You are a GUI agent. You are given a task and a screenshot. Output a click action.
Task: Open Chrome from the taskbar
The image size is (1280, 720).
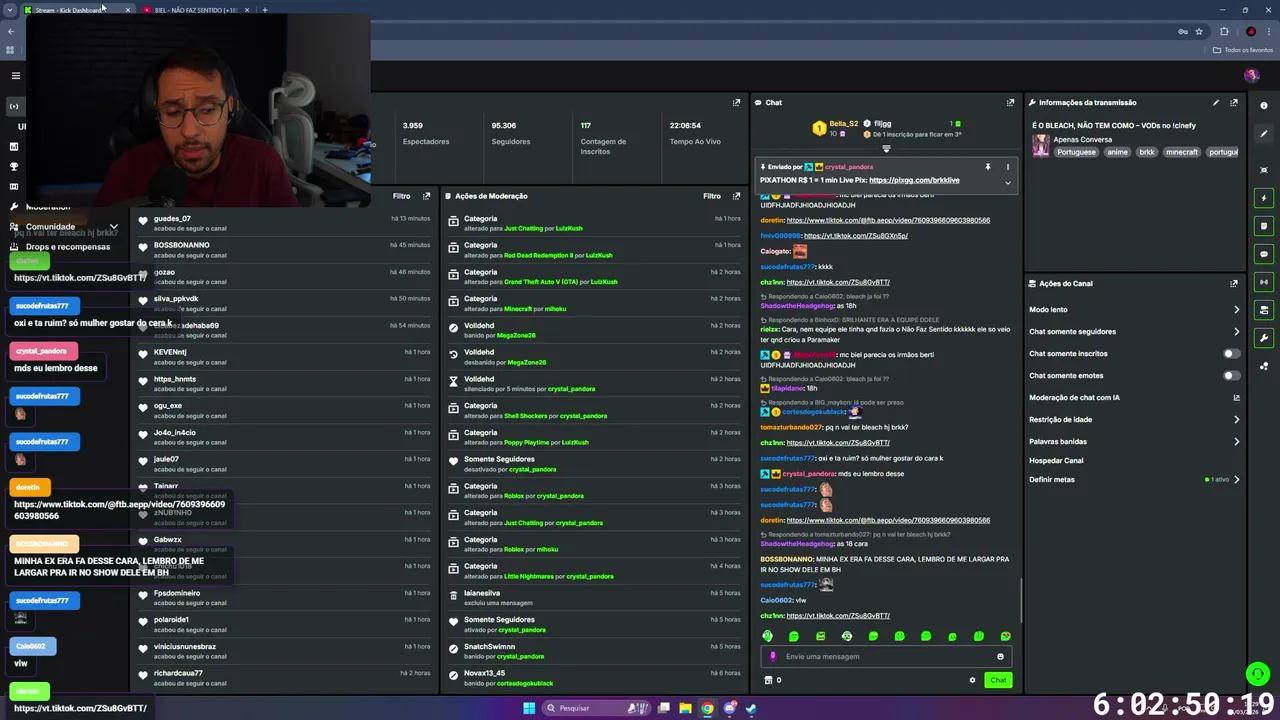[x=707, y=708]
